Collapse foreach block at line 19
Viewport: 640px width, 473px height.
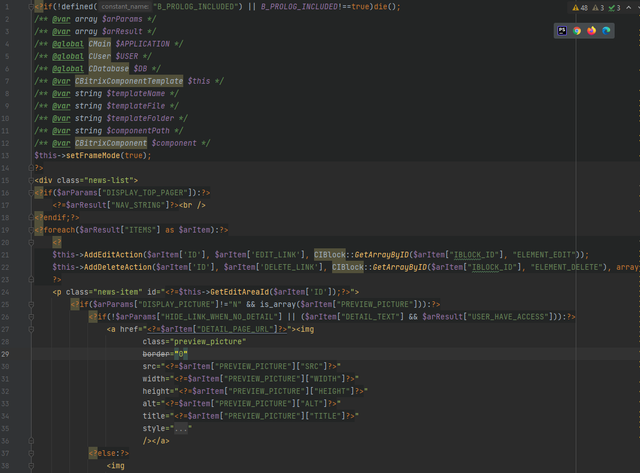[31, 230]
